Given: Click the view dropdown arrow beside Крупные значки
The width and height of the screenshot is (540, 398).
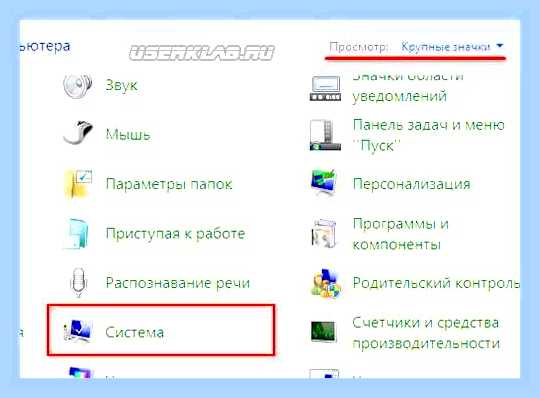Looking at the screenshot, I should (500, 45).
